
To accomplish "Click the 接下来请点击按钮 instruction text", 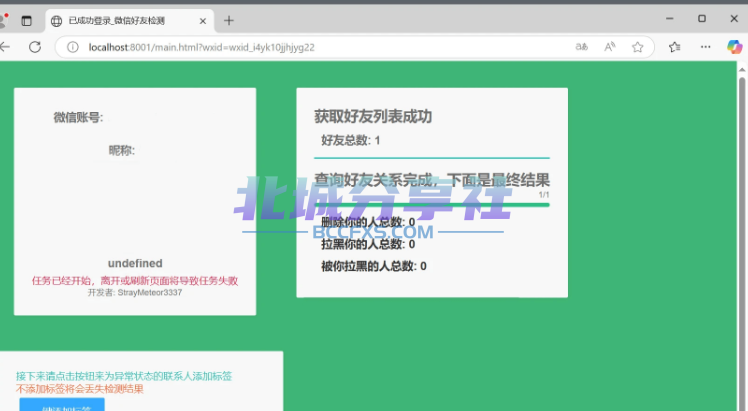I will tap(124, 376).
